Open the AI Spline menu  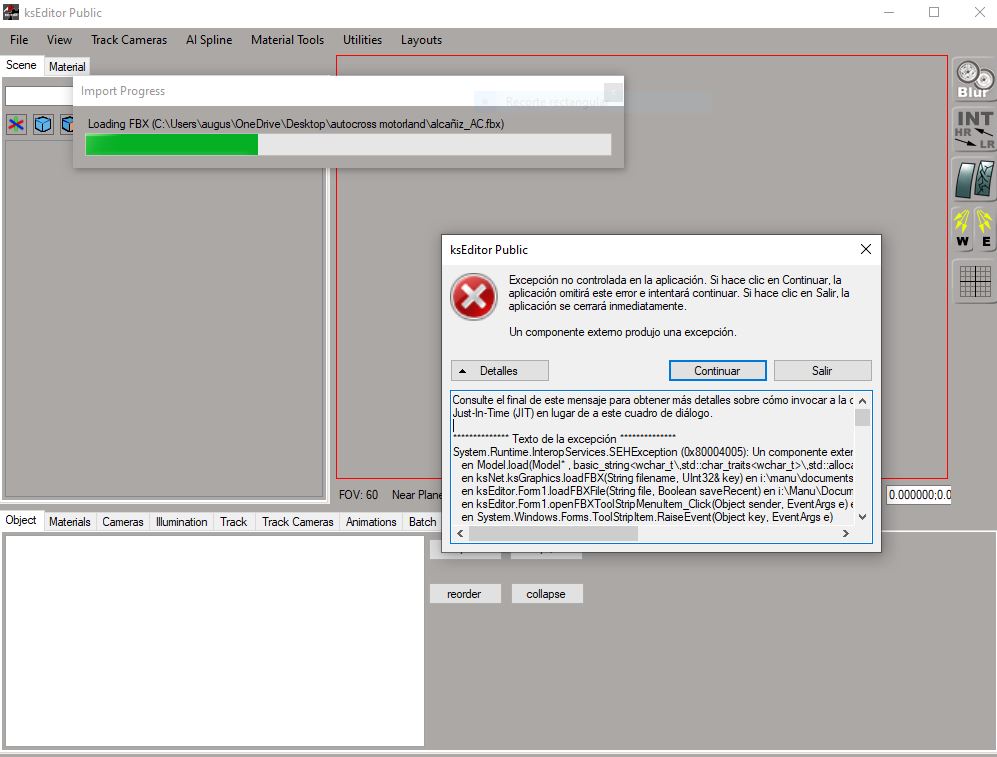click(209, 39)
